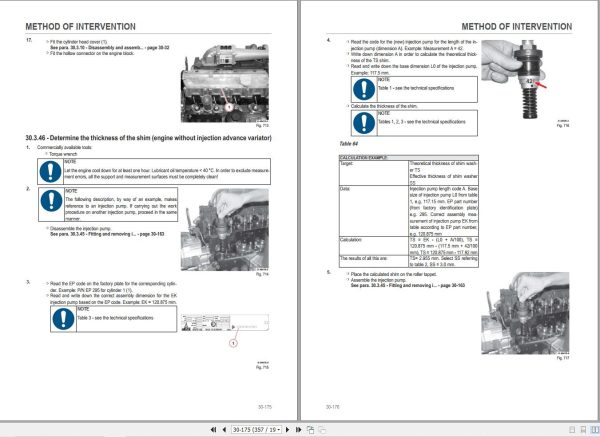Image resolution: width=600 pixels, height=437 pixels.
Task: Open the page 30-163 reference on left page
Action: point(107,234)
